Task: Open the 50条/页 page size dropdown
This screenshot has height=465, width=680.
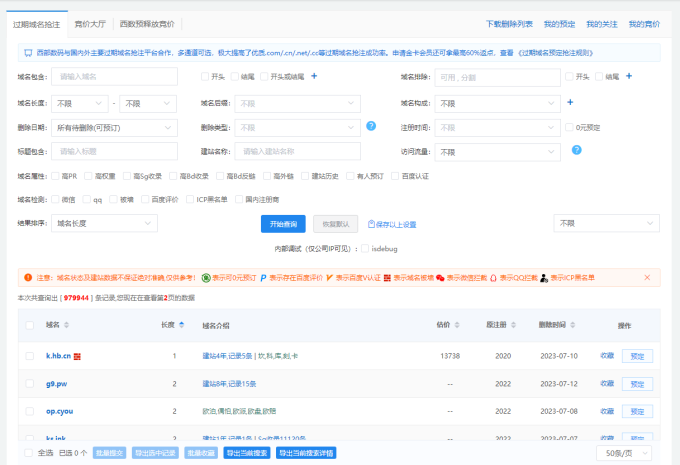Action: coord(624,453)
